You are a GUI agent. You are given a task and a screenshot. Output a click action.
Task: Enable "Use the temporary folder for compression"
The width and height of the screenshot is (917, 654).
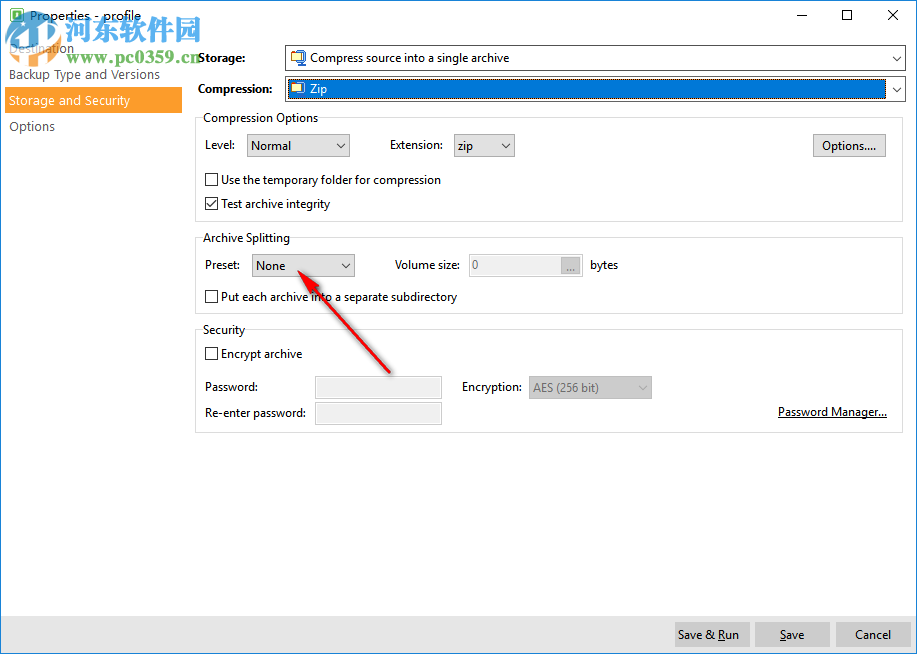tap(211, 180)
